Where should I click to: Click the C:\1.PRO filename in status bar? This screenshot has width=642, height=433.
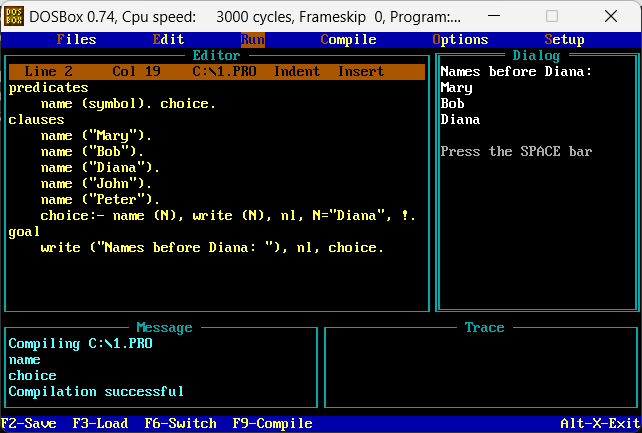(224, 72)
